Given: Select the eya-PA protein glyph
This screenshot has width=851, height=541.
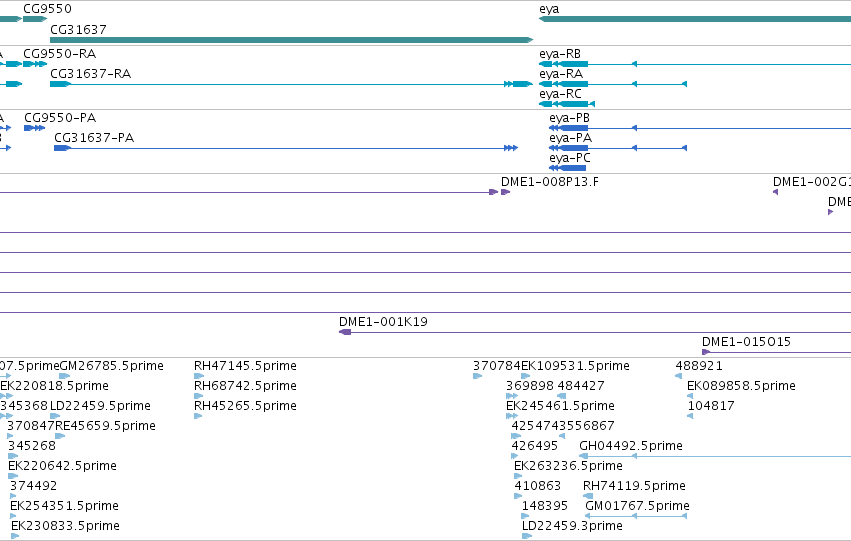Looking at the screenshot, I should 618,148.
